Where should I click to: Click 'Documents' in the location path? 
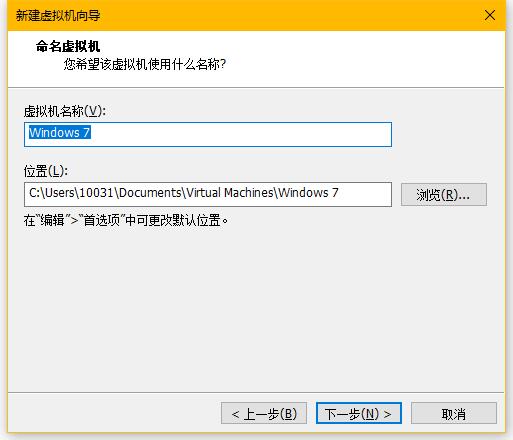(x=150, y=193)
